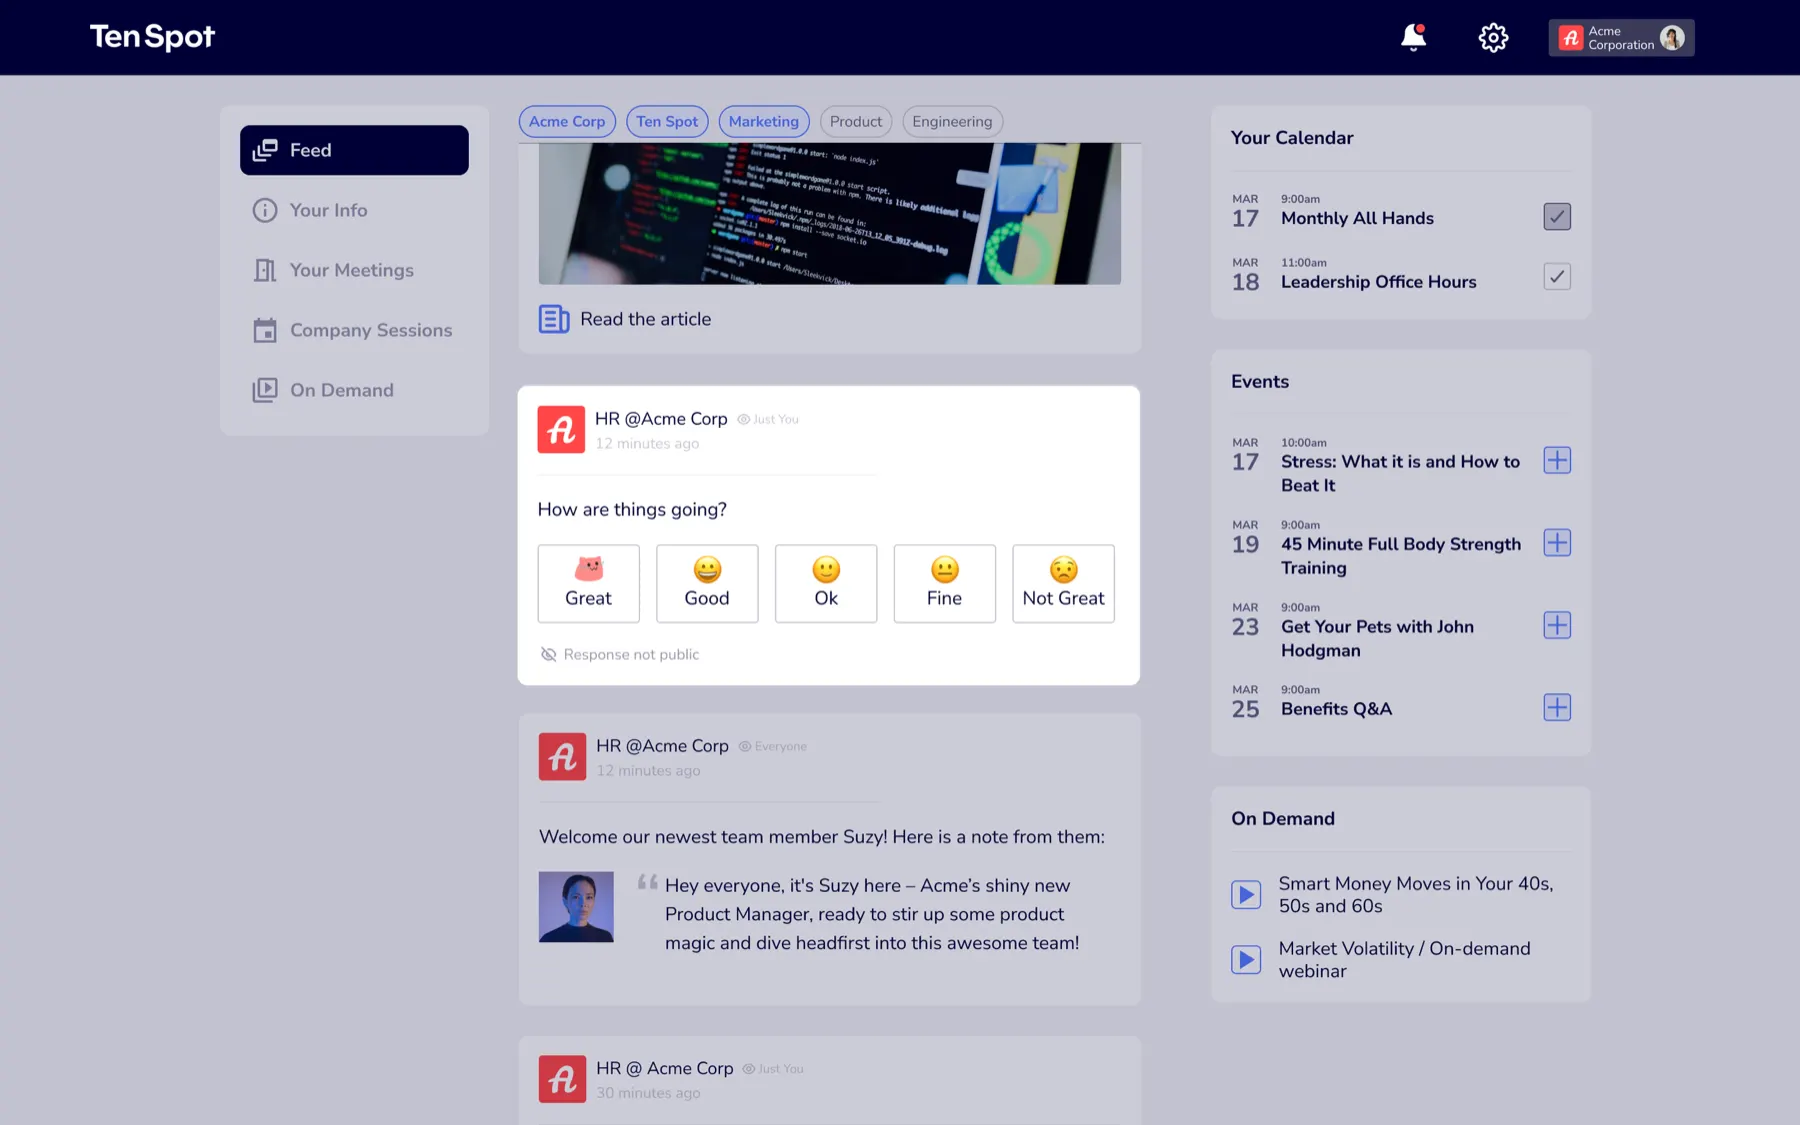
Task: Click the Response not public notice
Action: (620, 654)
